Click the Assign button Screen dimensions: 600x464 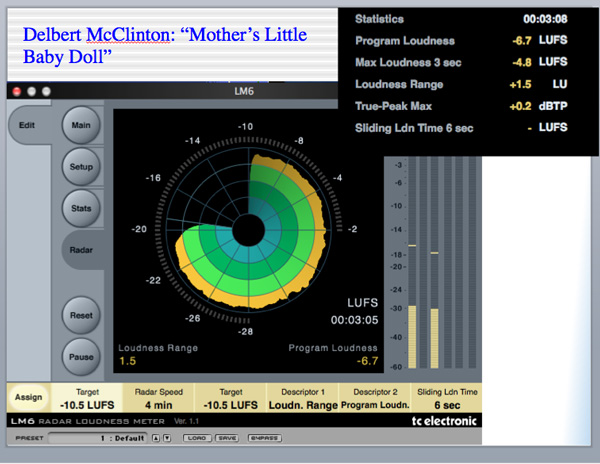point(28,397)
